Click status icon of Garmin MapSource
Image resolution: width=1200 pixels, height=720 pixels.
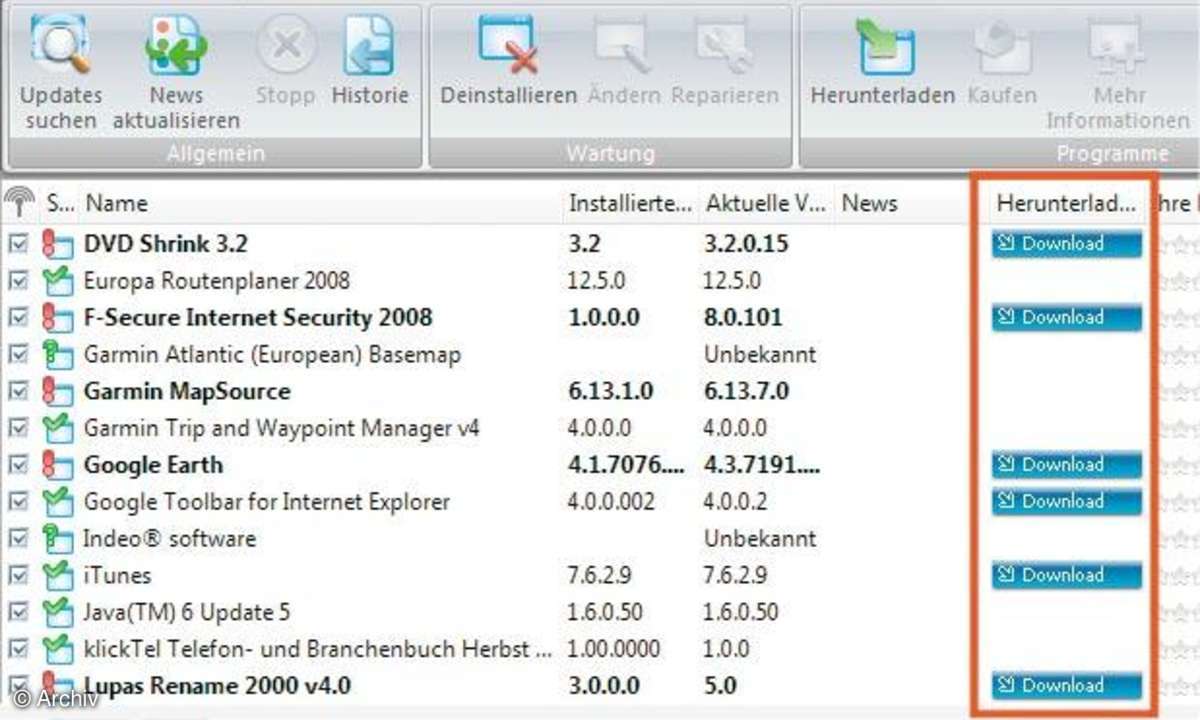[58, 392]
